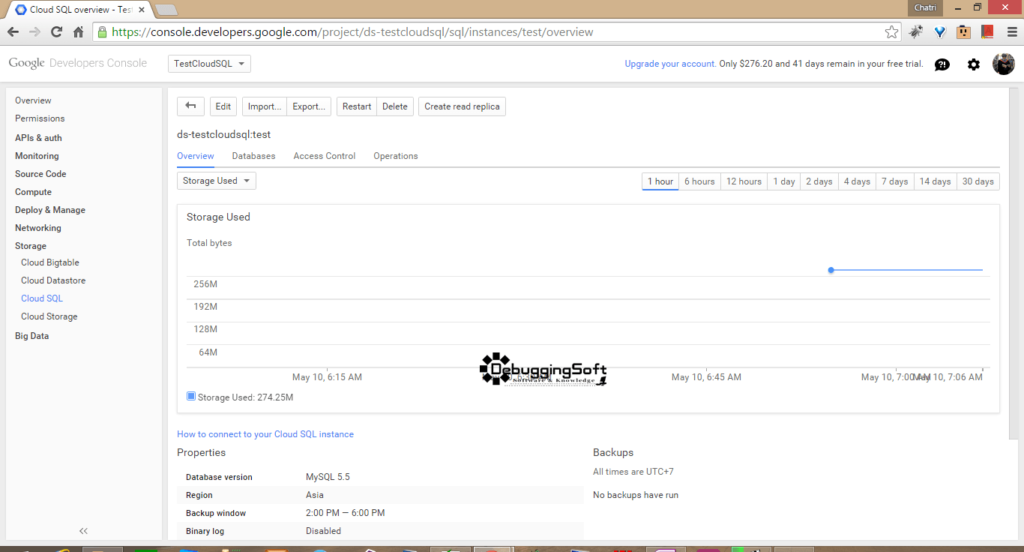This screenshot has height=552, width=1024.
Task: Open the Chrome menu hamburger icon
Action: coord(1012,32)
